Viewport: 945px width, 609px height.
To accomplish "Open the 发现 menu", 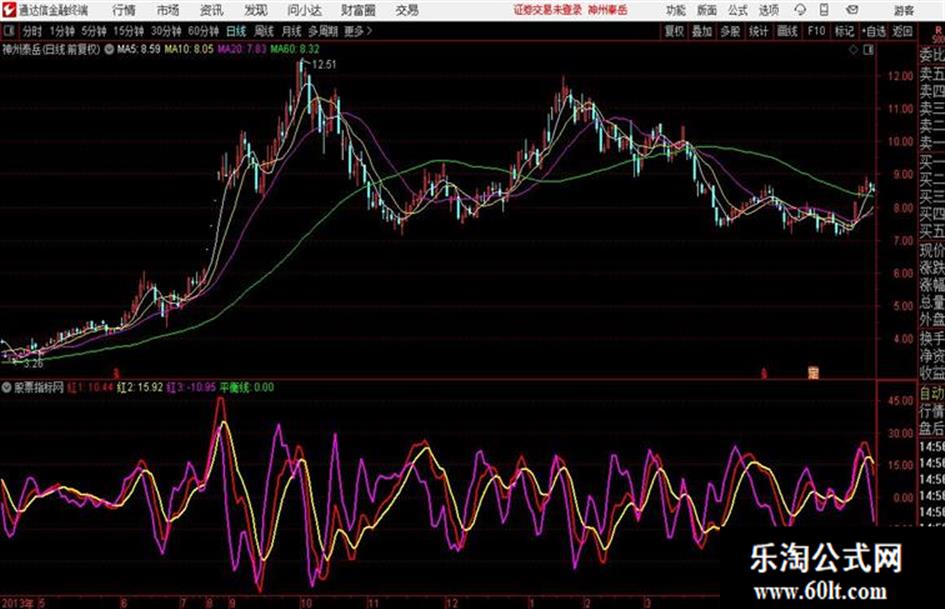I will pyautogui.click(x=256, y=10).
